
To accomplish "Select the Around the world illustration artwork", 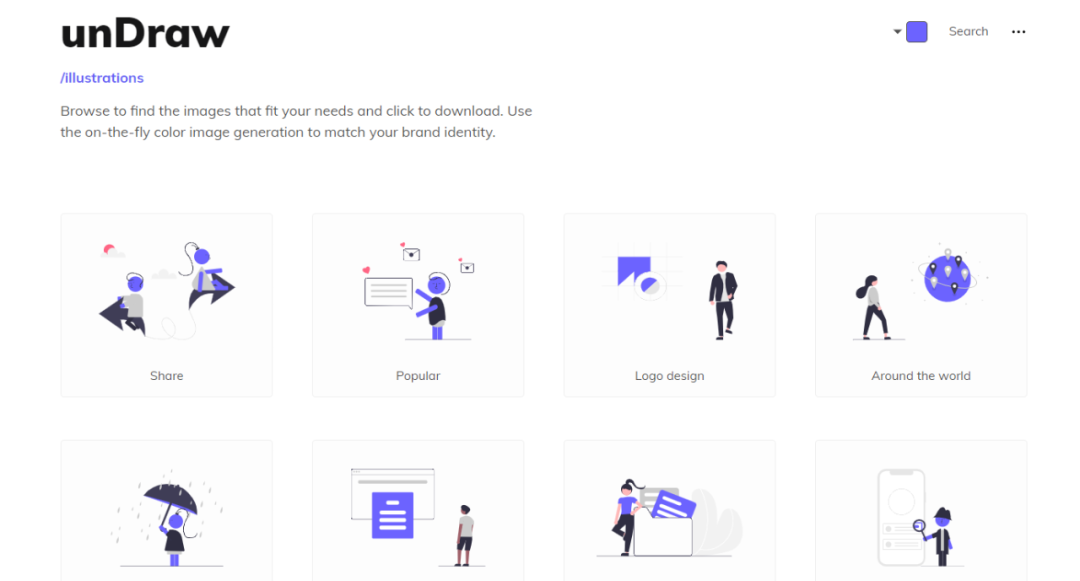I will point(921,292).
